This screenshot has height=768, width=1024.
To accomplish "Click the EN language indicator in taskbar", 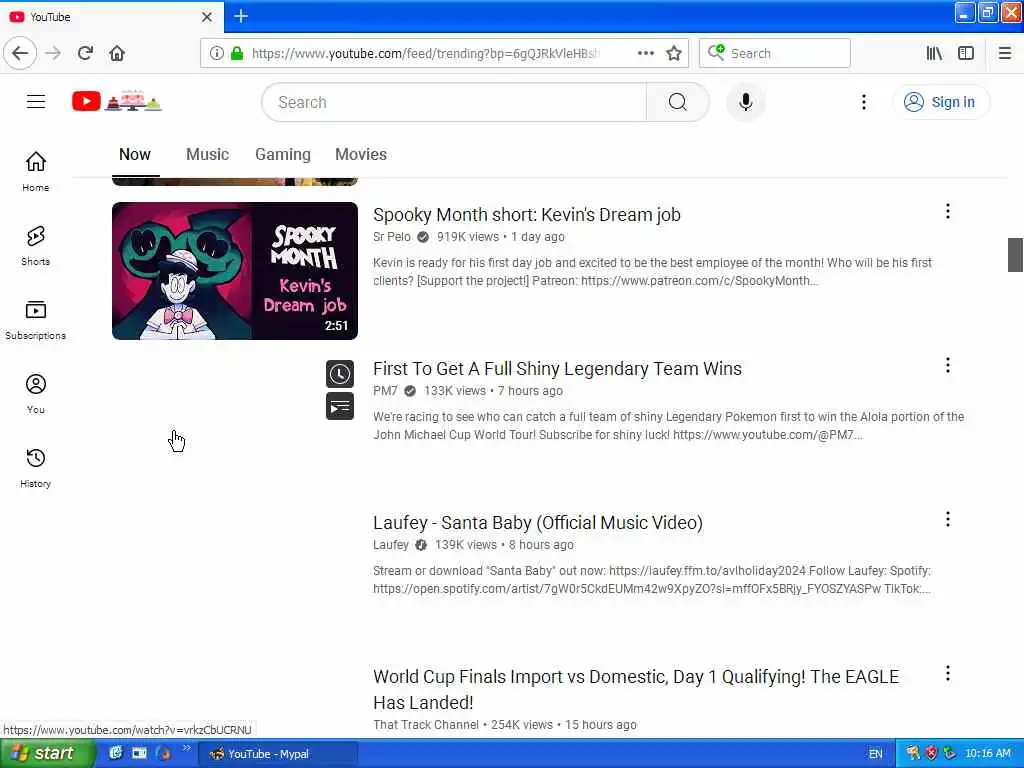I will [x=875, y=754].
